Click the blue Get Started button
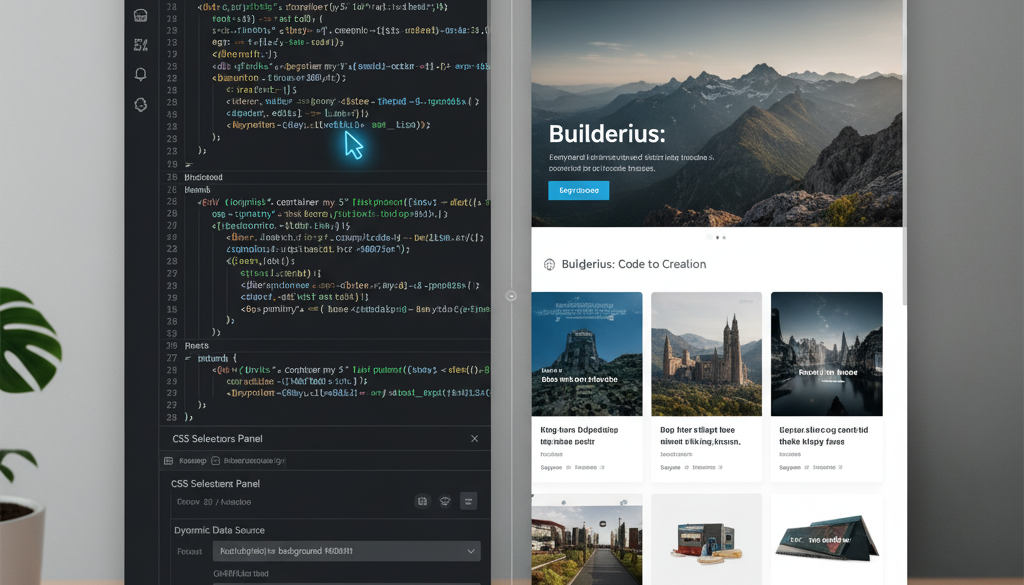The width and height of the screenshot is (1024, 585). pyautogui.click(x=578, y=190)
